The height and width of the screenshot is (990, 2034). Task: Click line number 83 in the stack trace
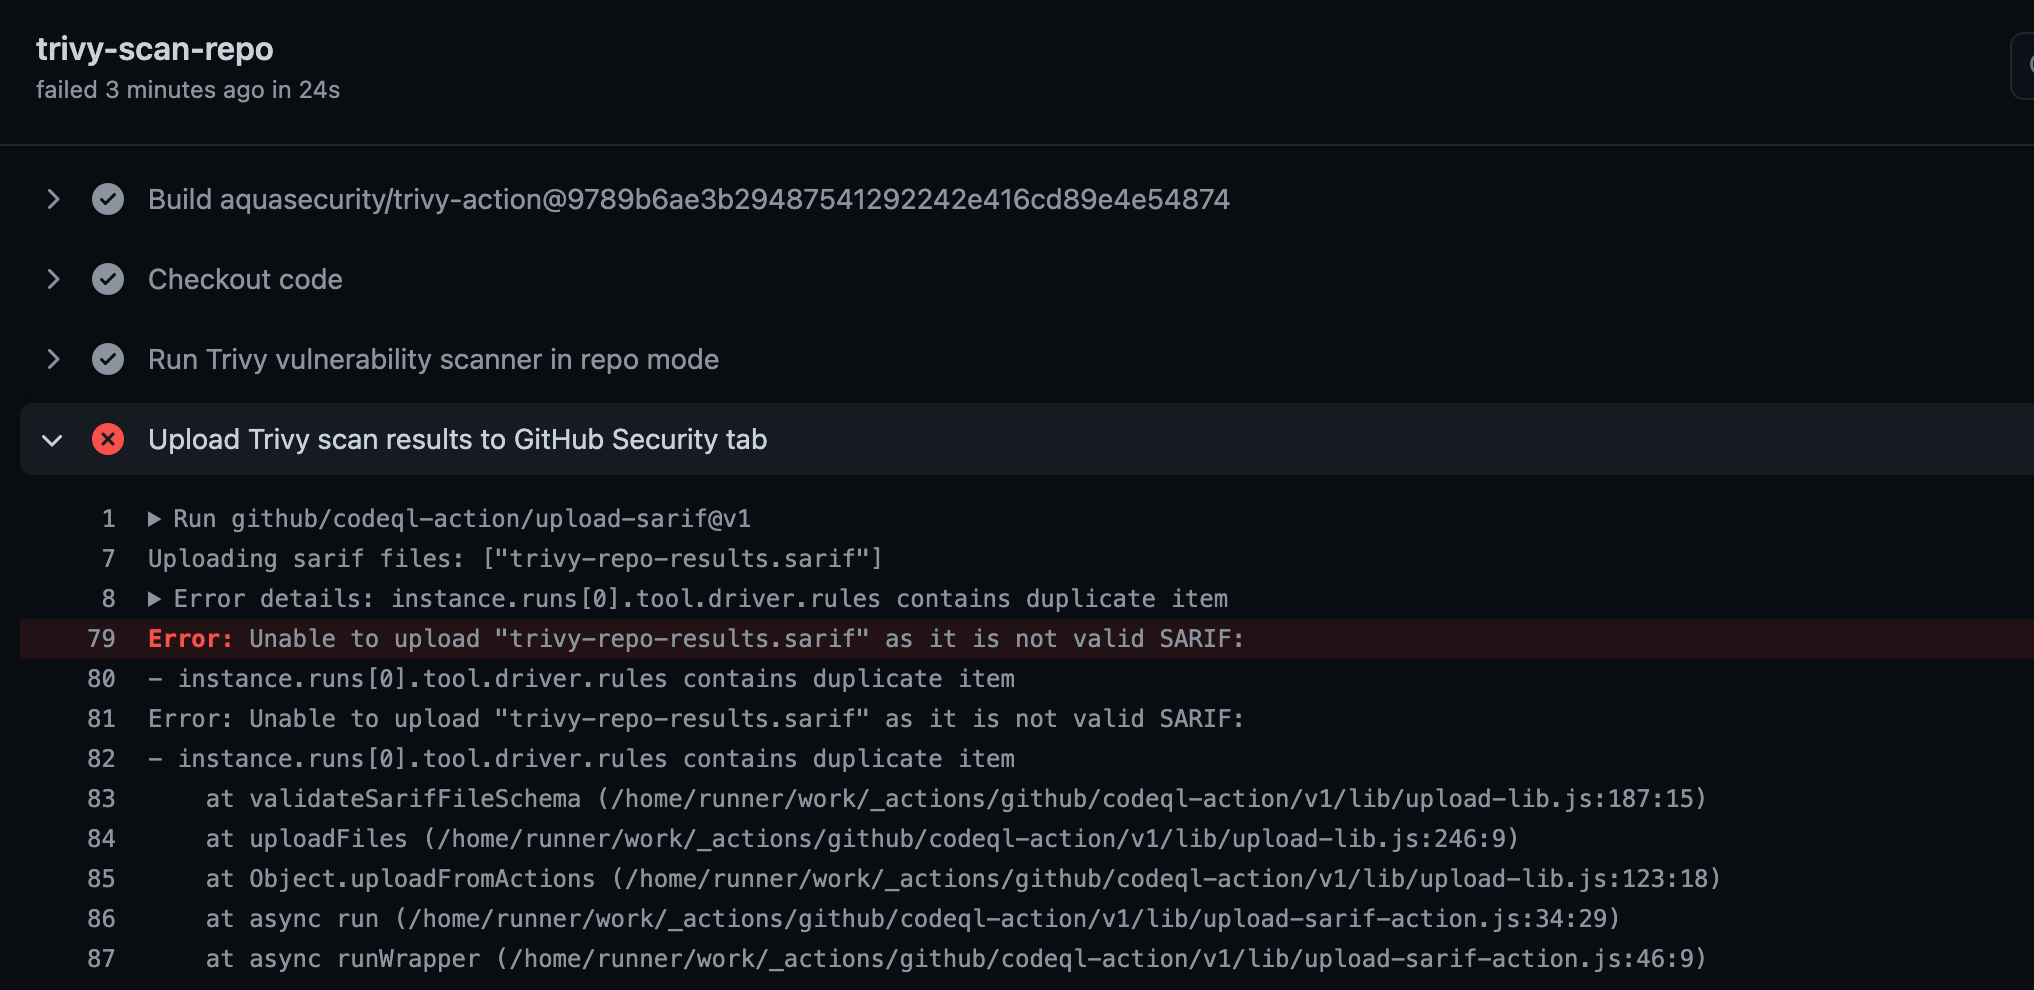click(x=101, y=798)
